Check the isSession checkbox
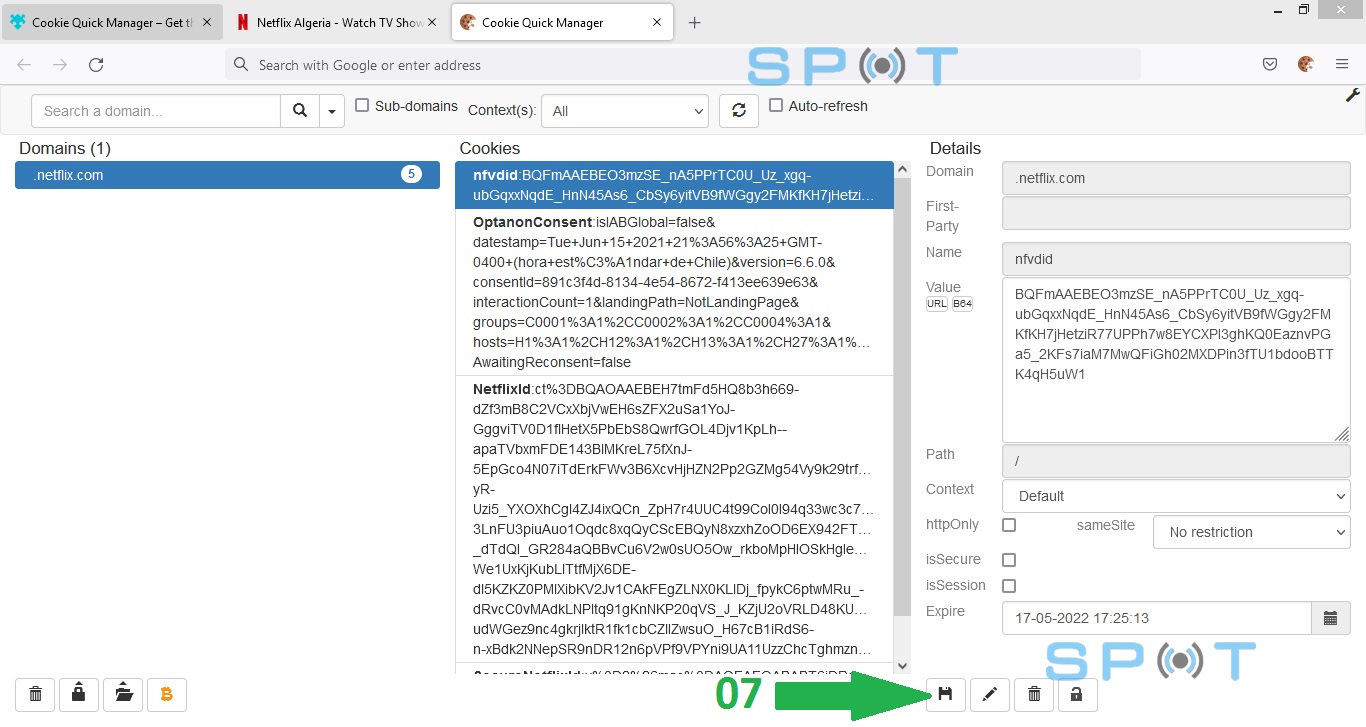The image size is (1366, 727). 1009,586
